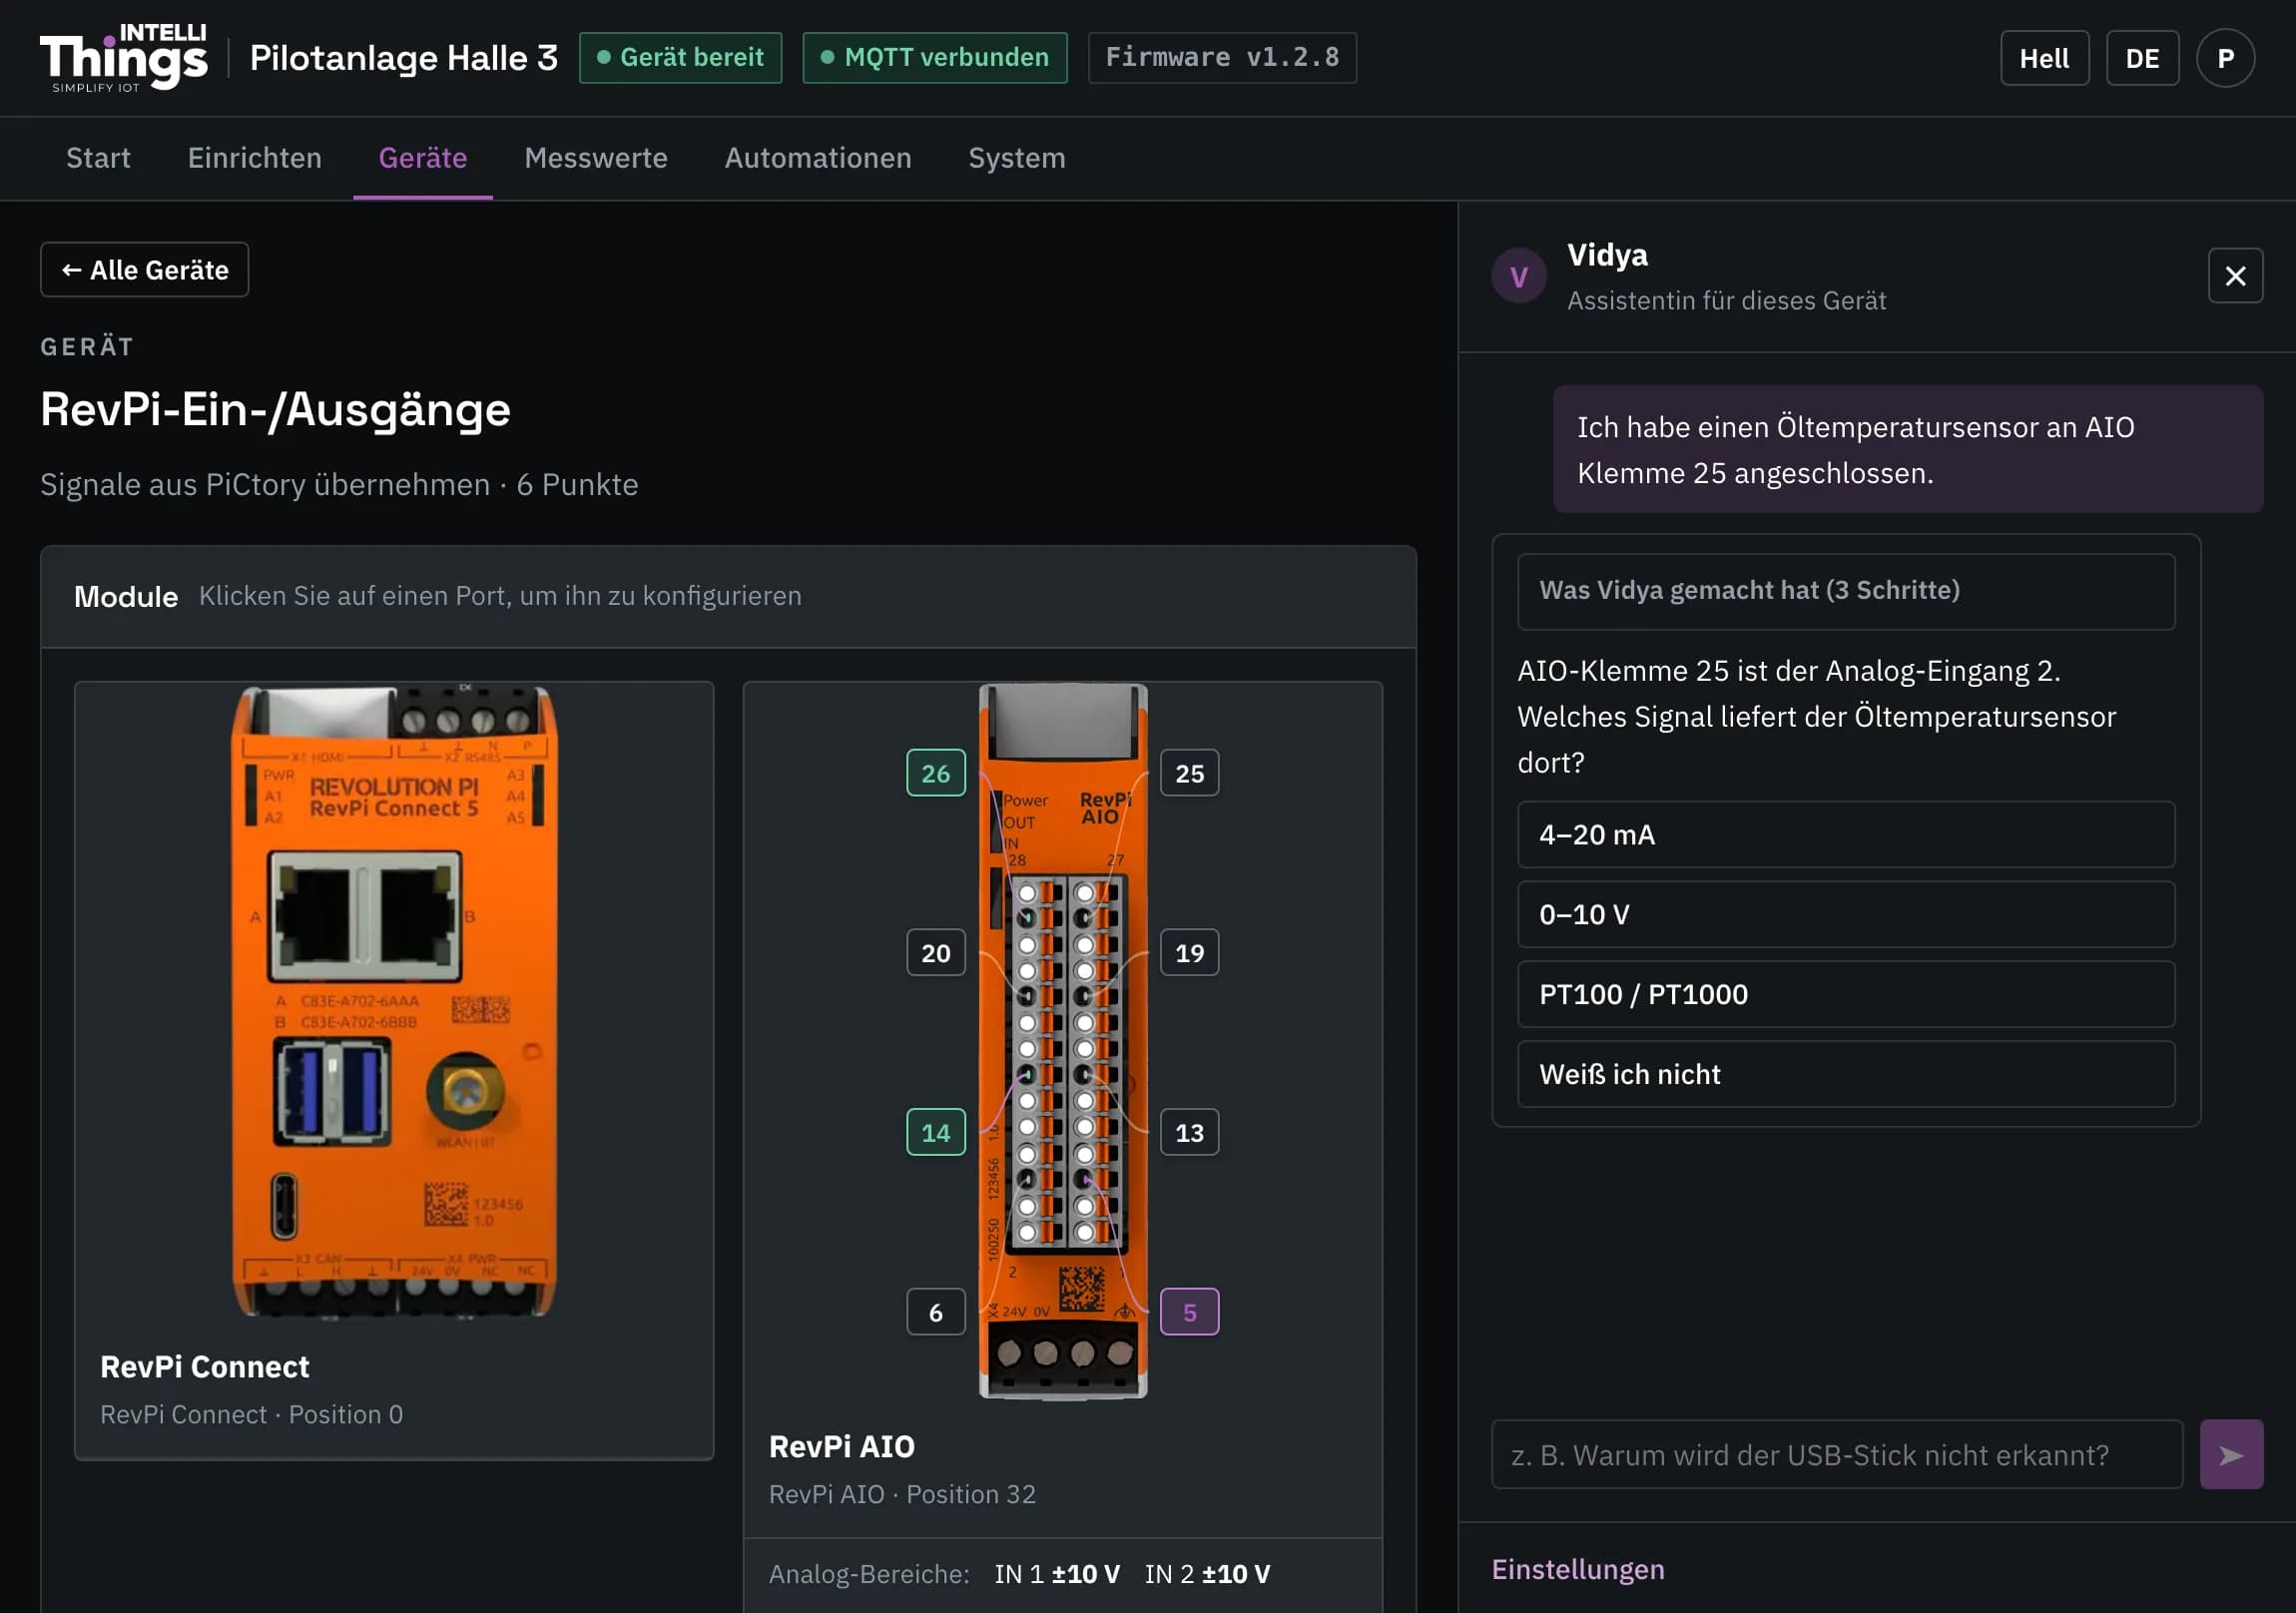2296x1613 pixels.
Task: Click the user message about Öltemperatursensor
Action: 1907,450
